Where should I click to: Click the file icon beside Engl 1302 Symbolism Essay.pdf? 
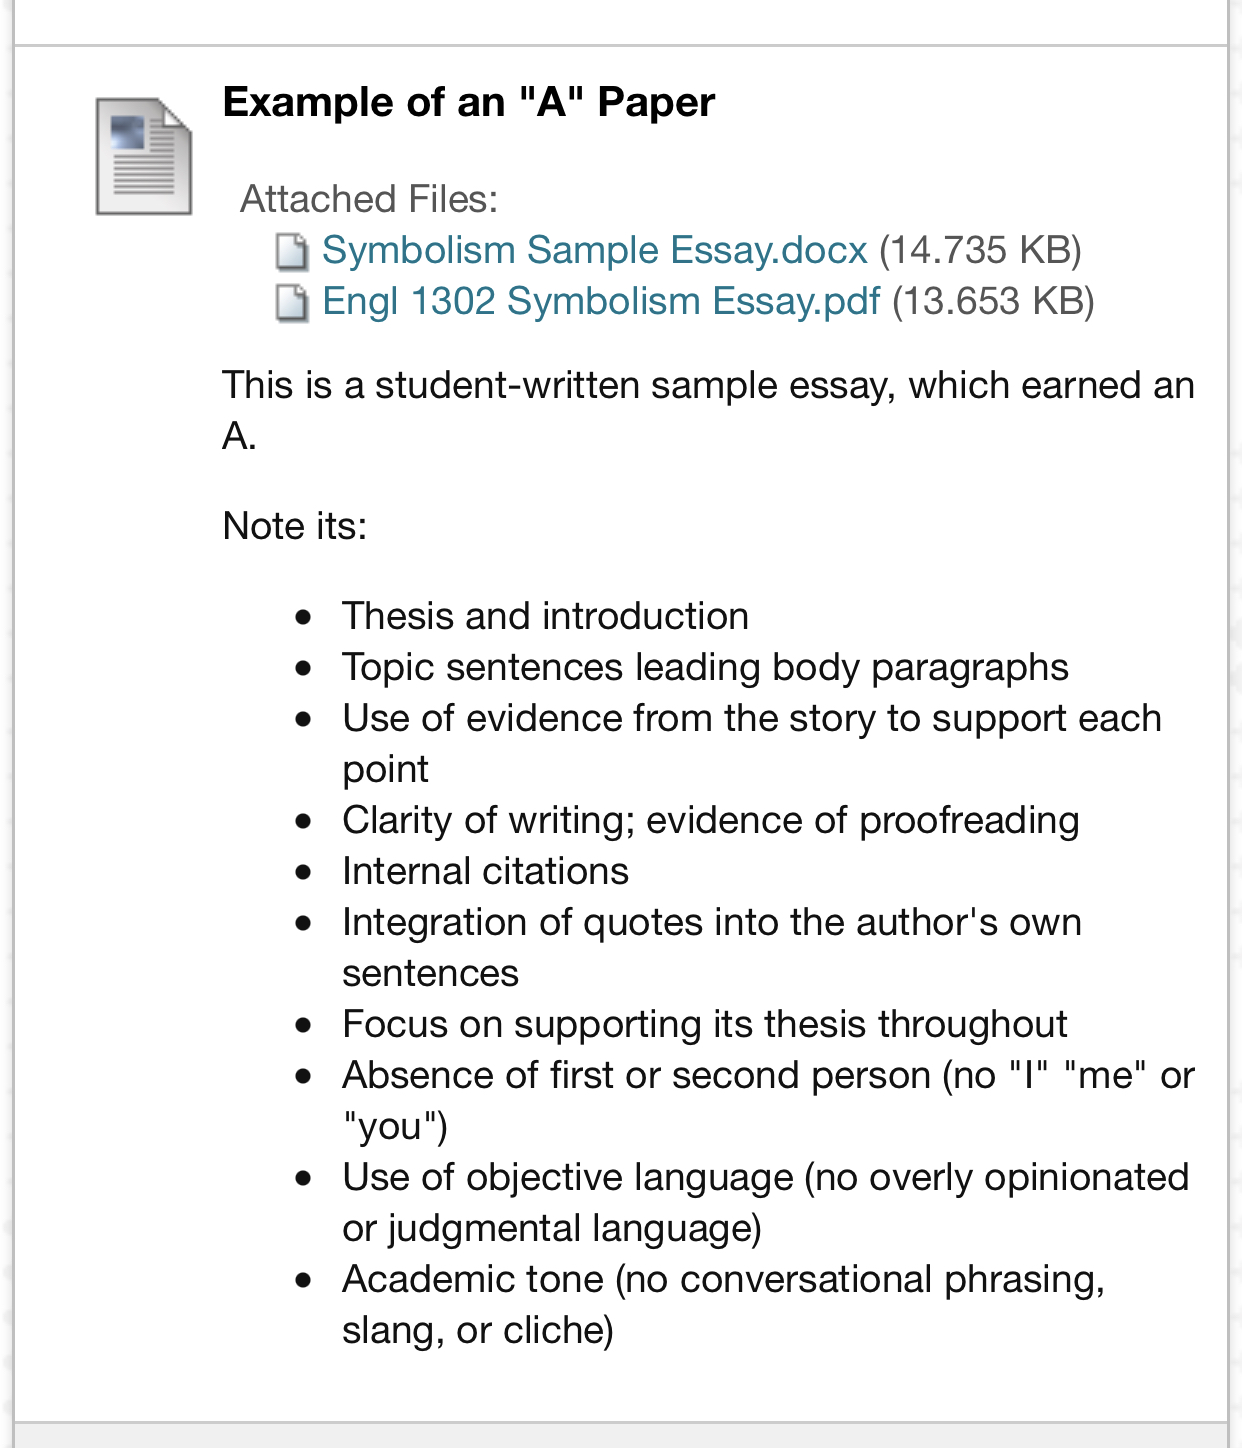pos(291,302)
